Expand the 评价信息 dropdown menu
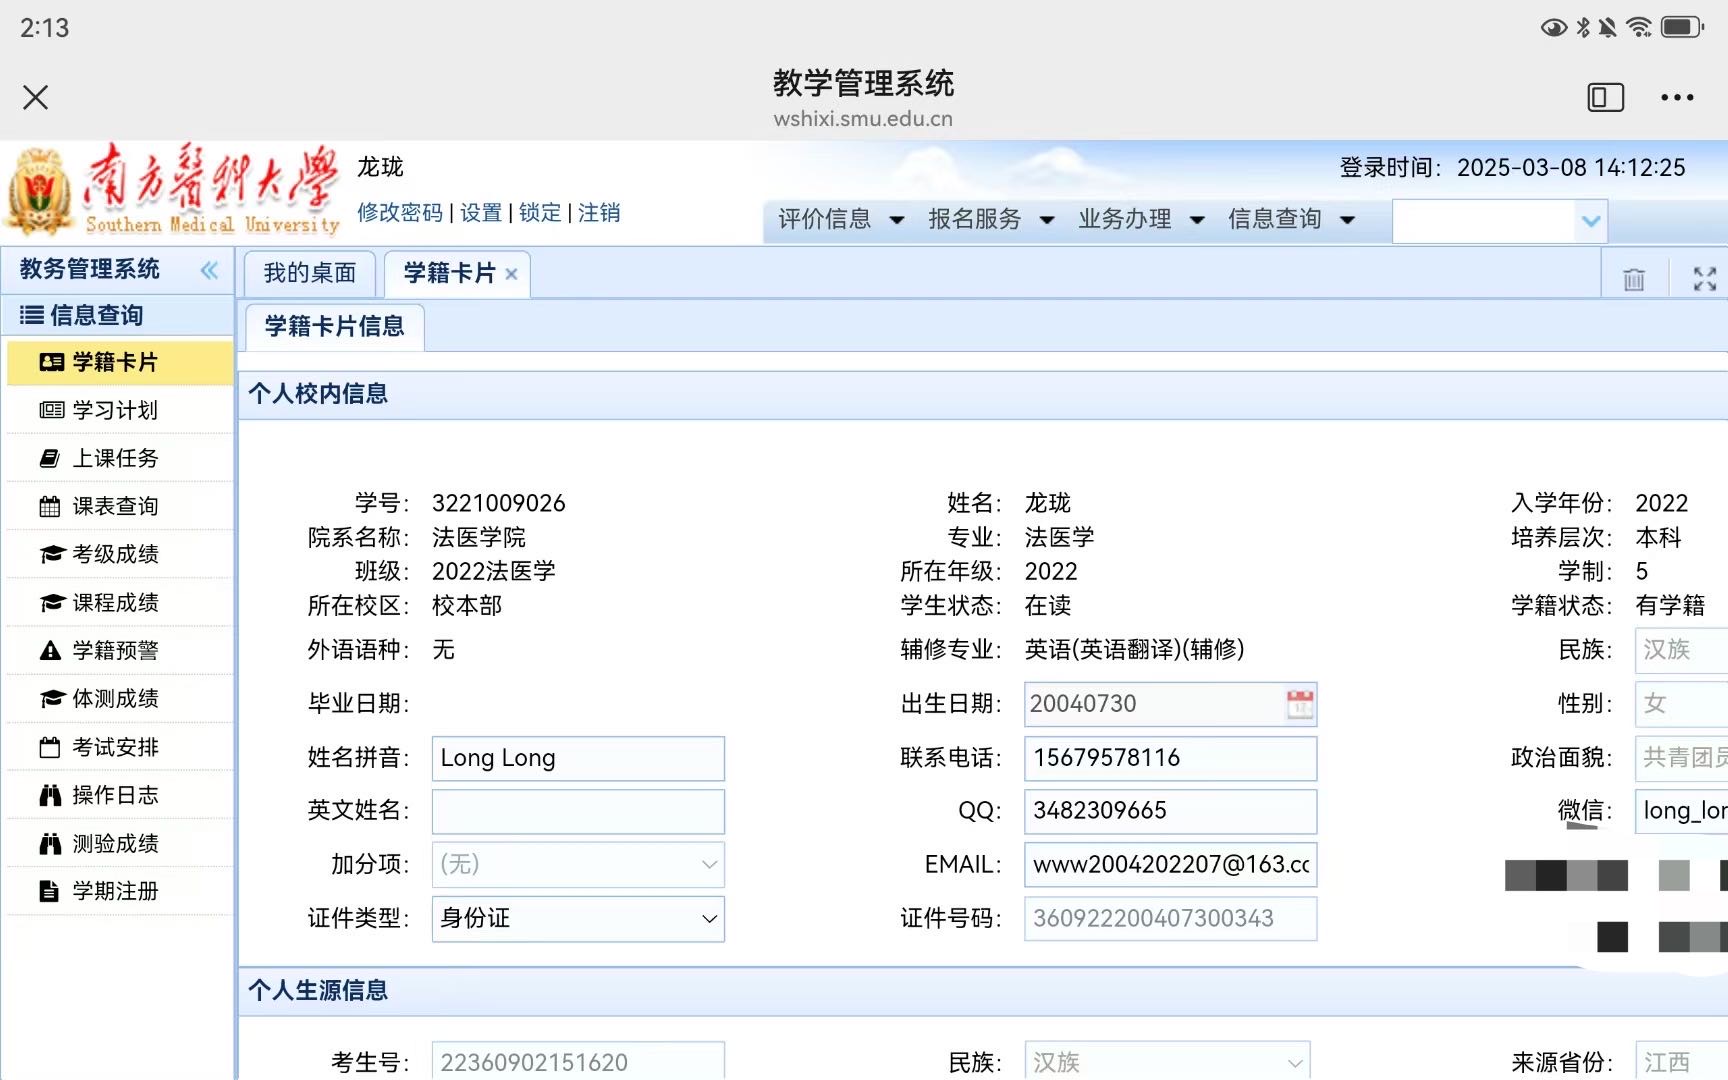Screen dimensions: 1728x1080 pyautogui.click(x=840, y=219)
